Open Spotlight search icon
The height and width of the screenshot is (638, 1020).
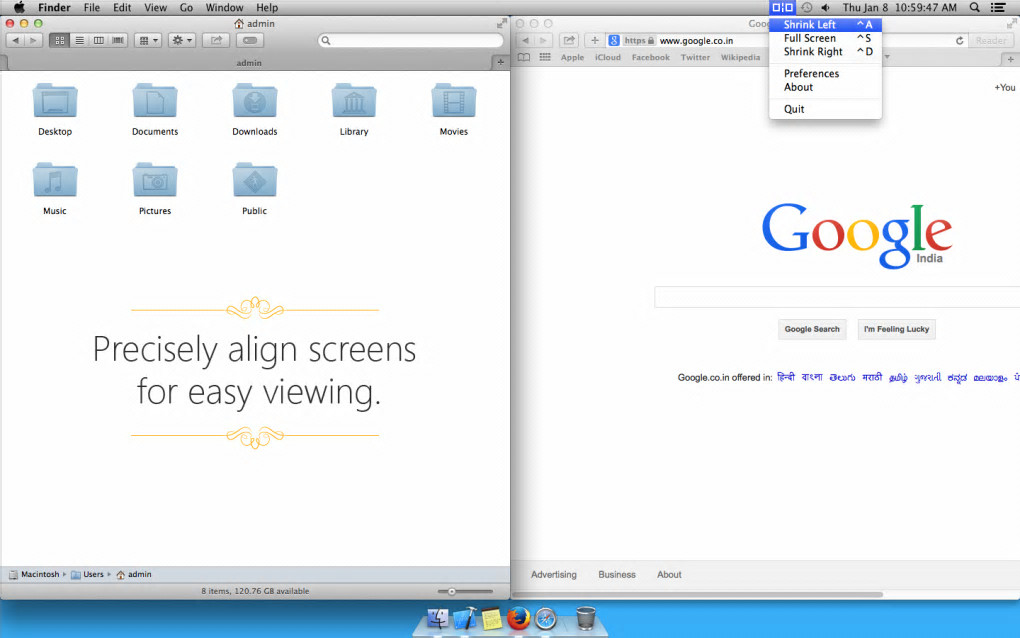974,8
